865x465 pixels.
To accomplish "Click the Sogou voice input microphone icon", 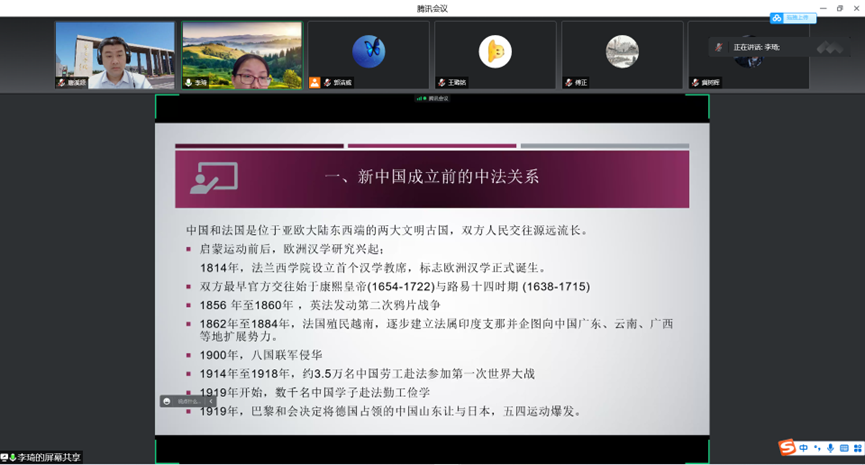I will point(829,448).
